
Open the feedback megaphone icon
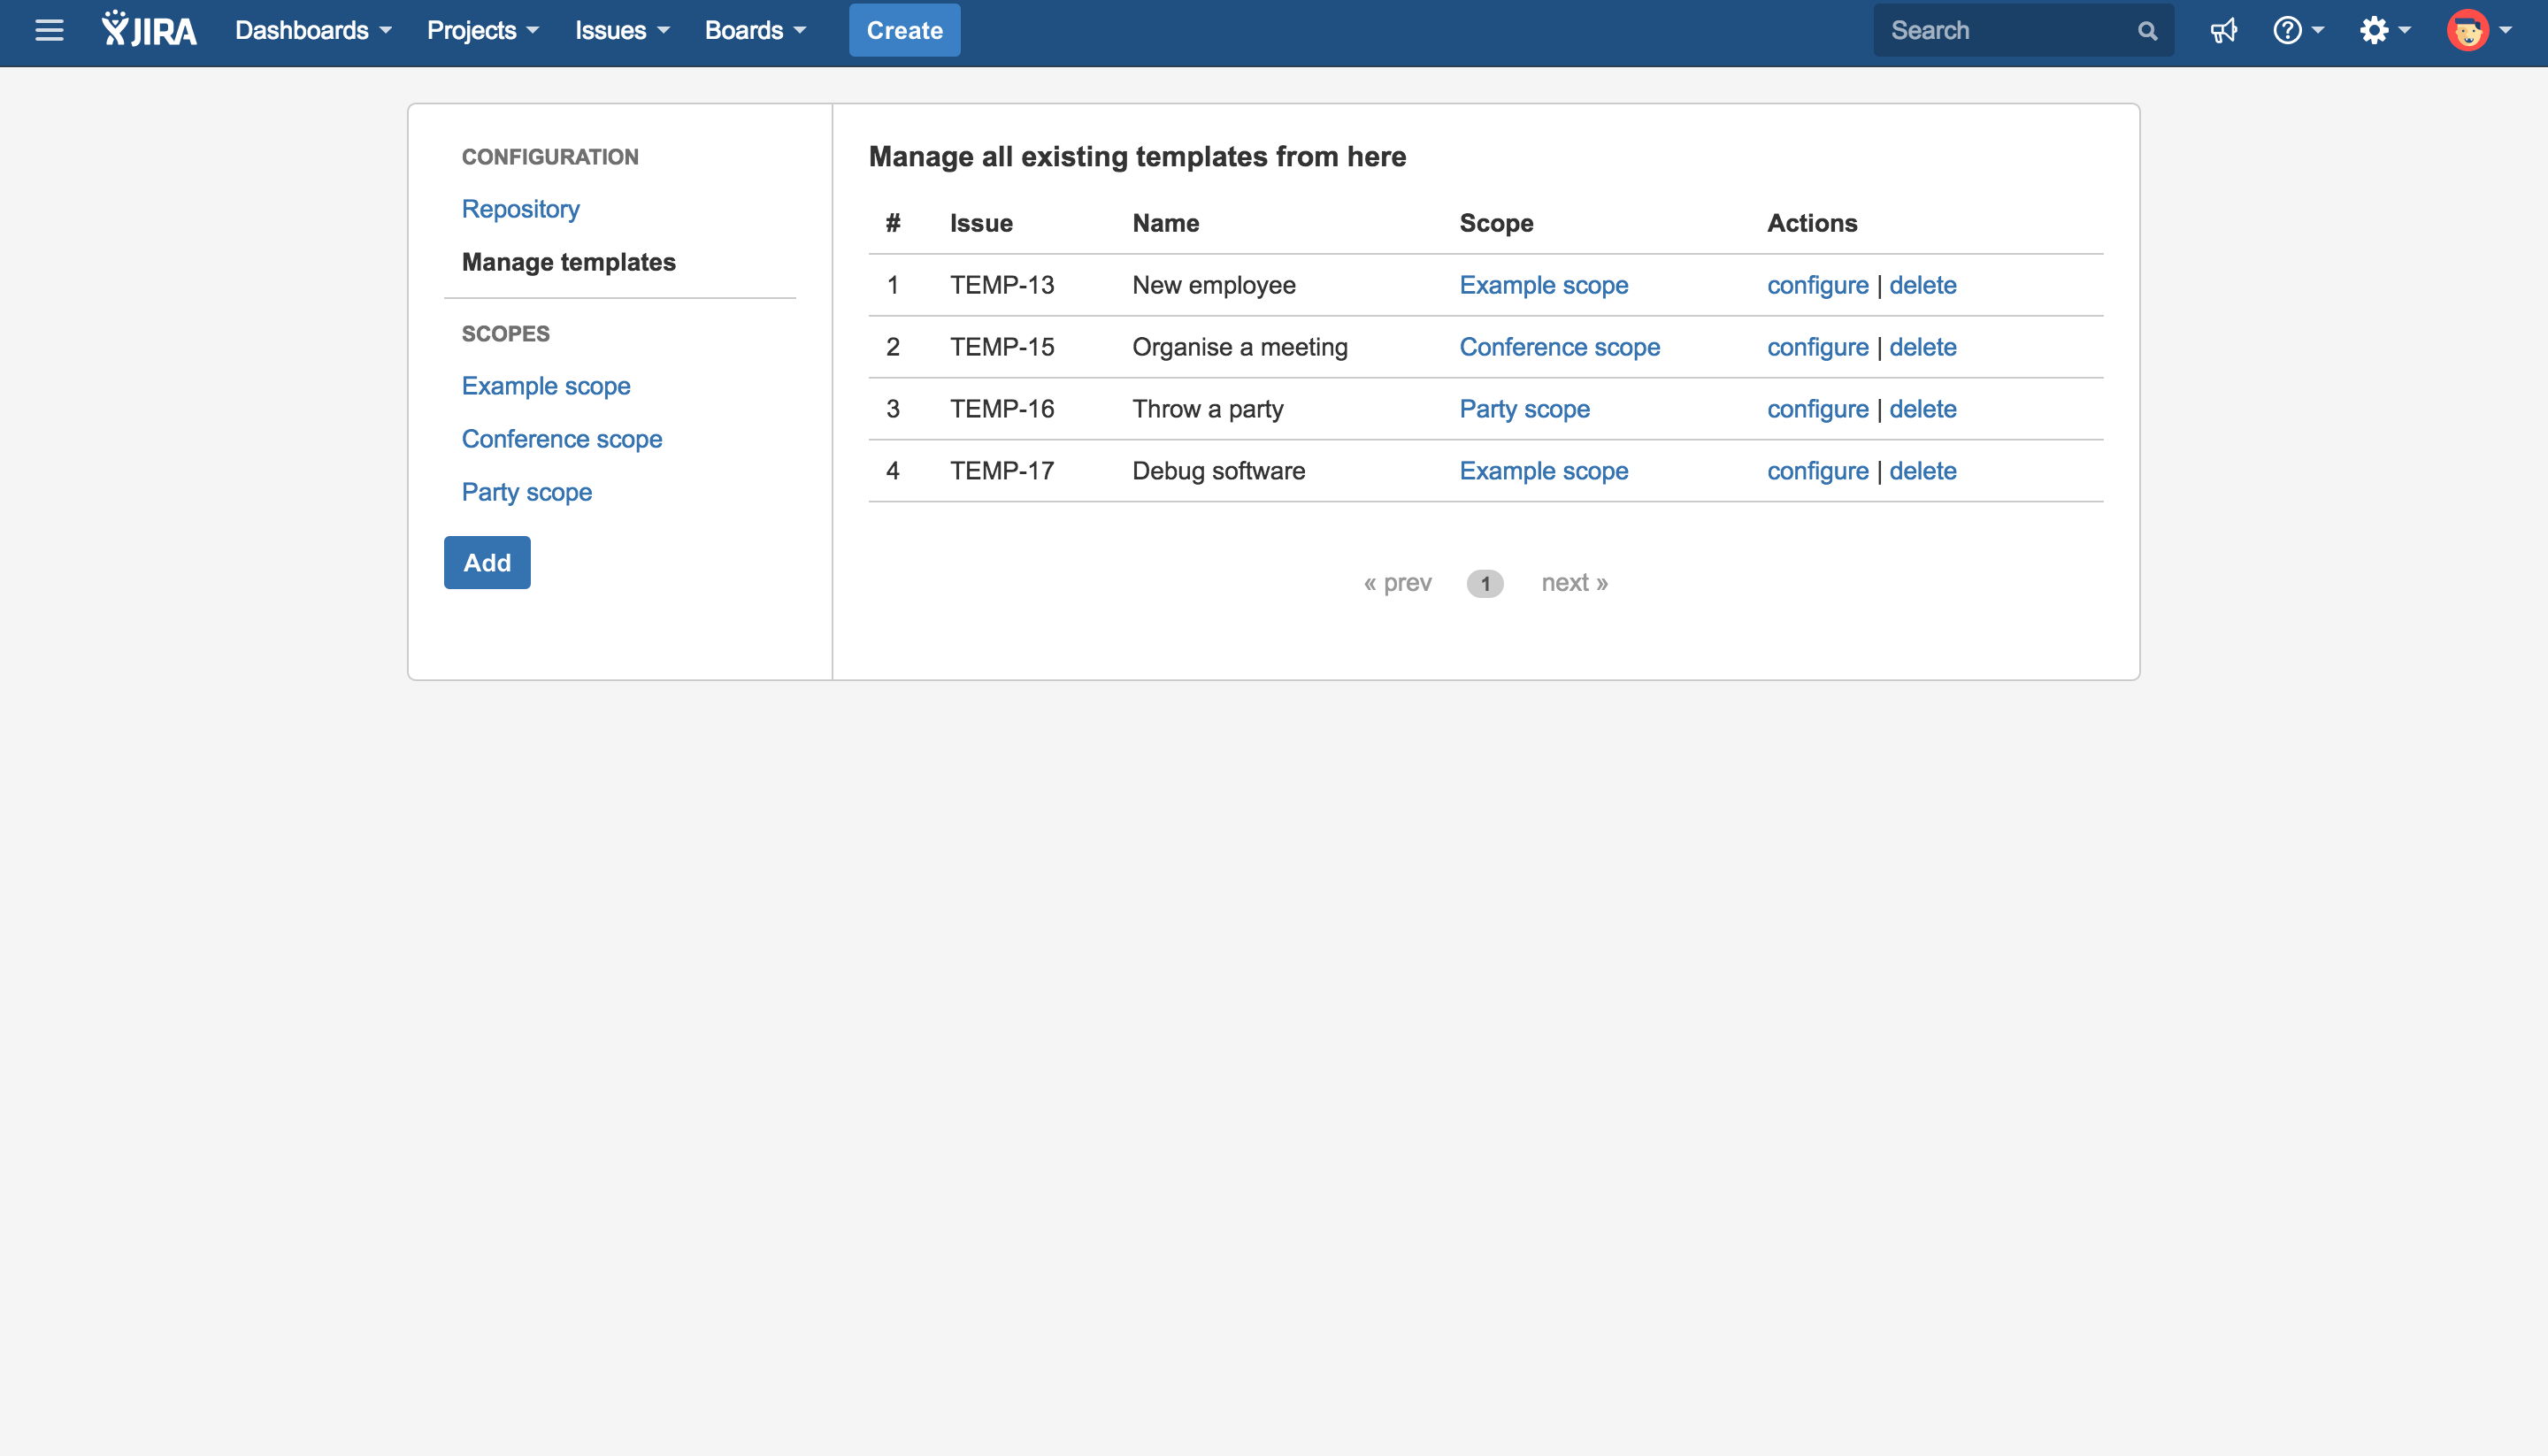[x=2223, y=31]
